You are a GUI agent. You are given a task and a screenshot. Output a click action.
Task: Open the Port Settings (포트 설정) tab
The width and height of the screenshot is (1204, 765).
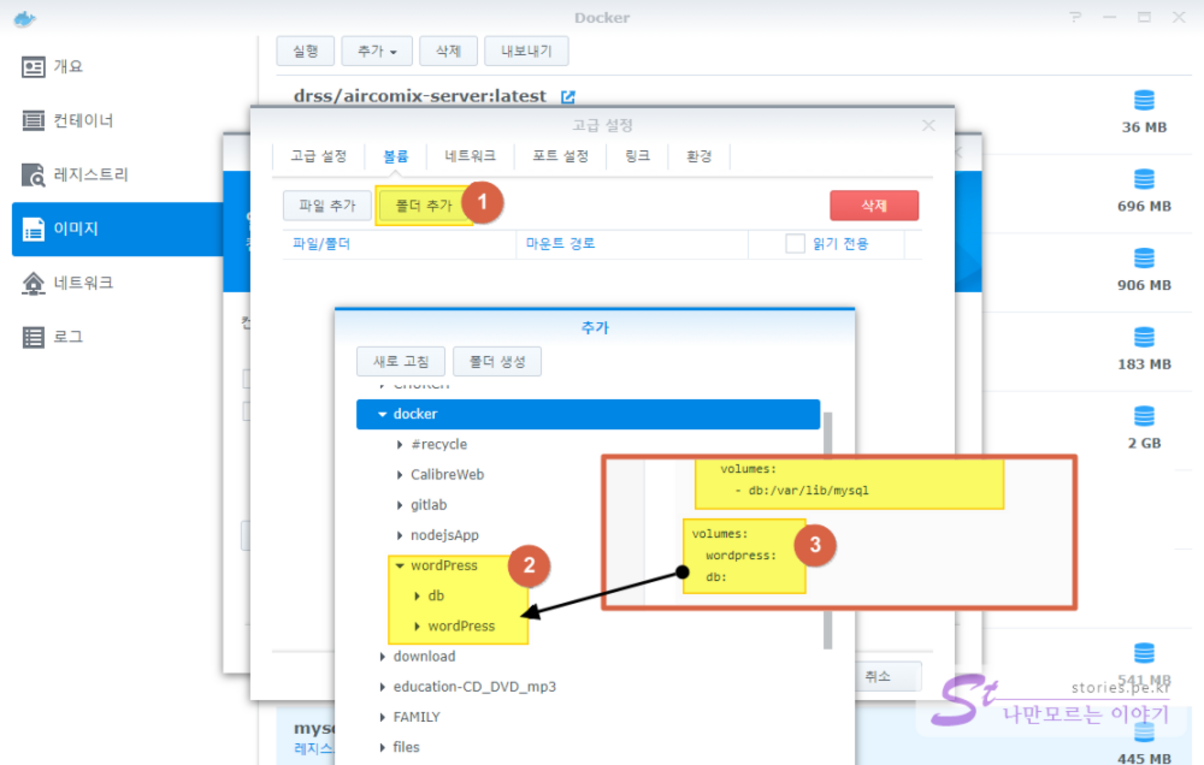[x=560, y=156]
